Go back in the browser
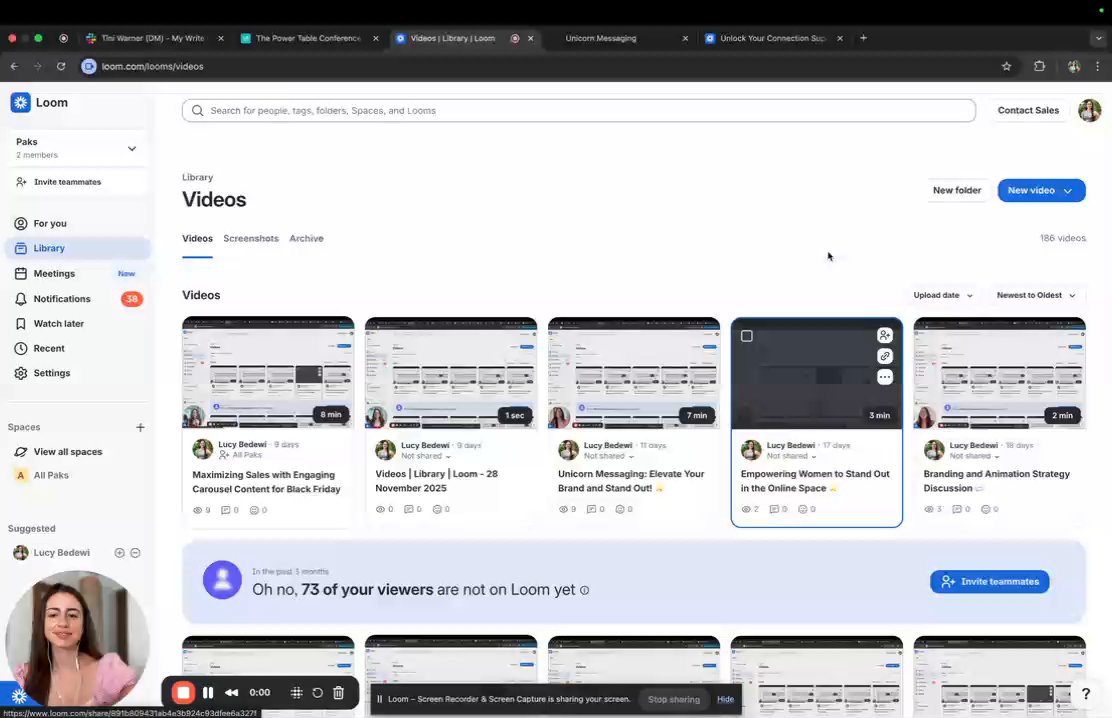This screenshot has height=718, width=1112. click(14, 66)
